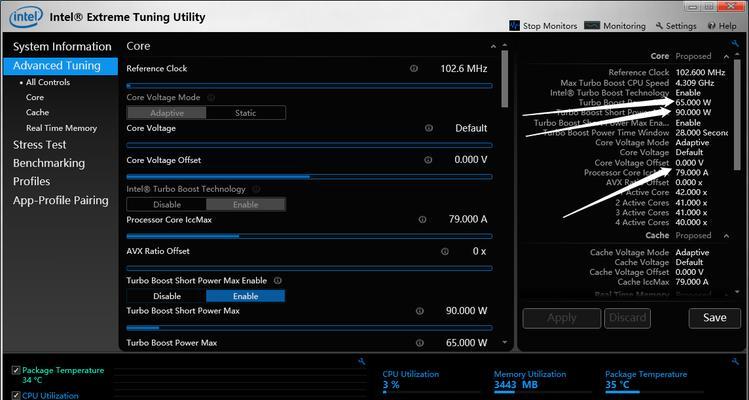Click scroll-down arrow of the tuning panel
This screenshot has width=749, height=400.
pos(505,342)
